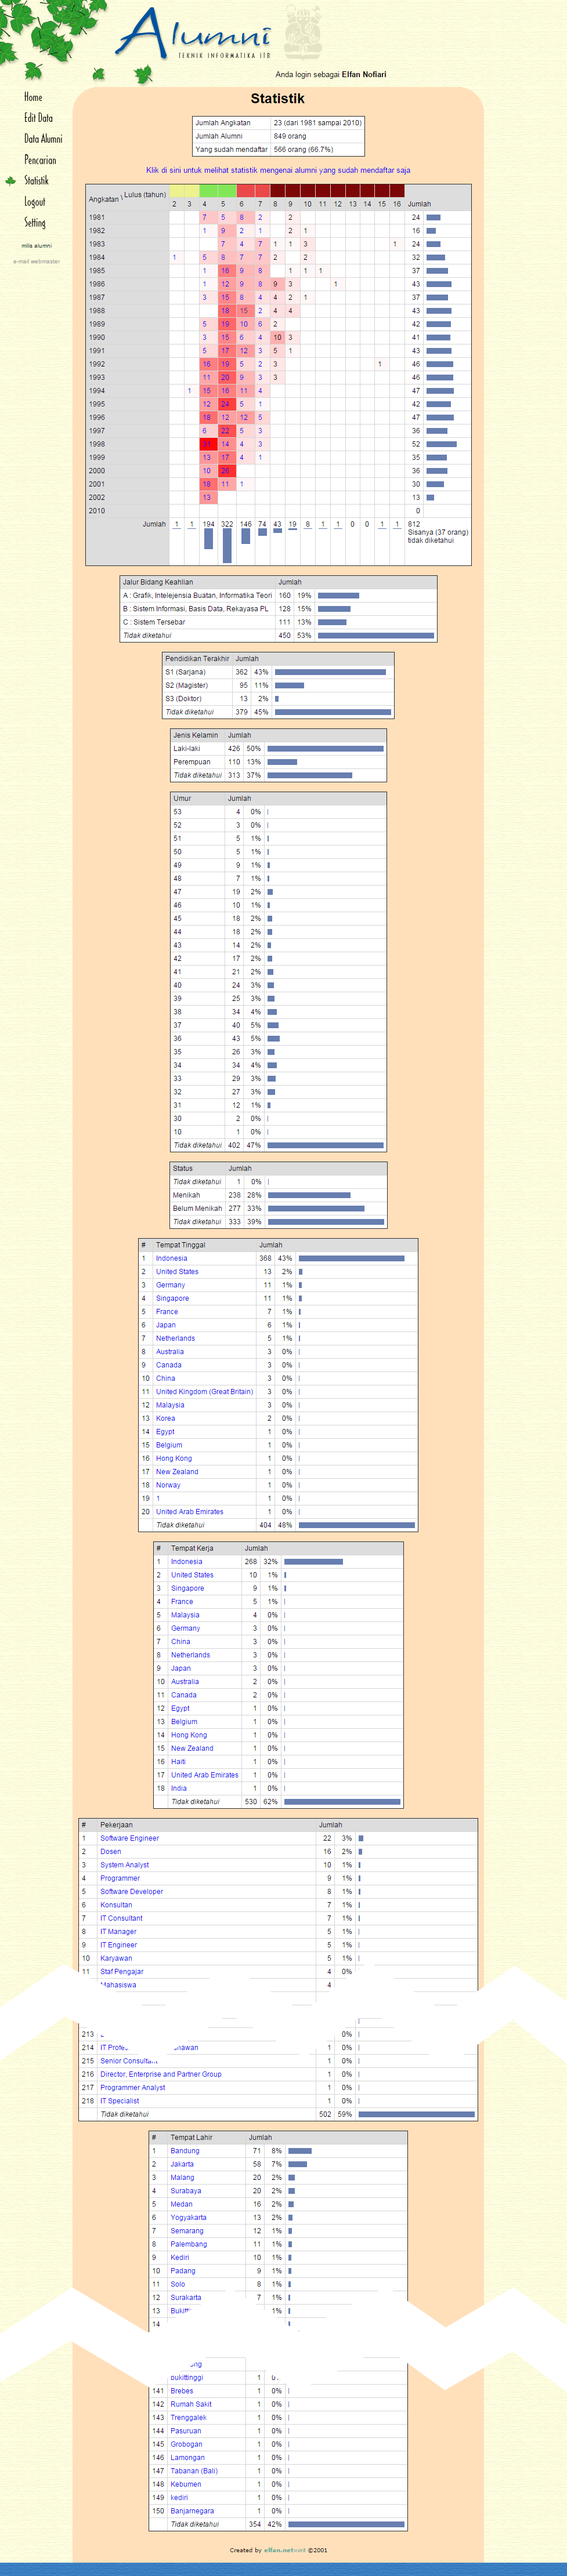Viewport: 567px width, 2576px height.
Task: Go to the Edit Data page
Action: pyautogui.click(x=38, y=118)
